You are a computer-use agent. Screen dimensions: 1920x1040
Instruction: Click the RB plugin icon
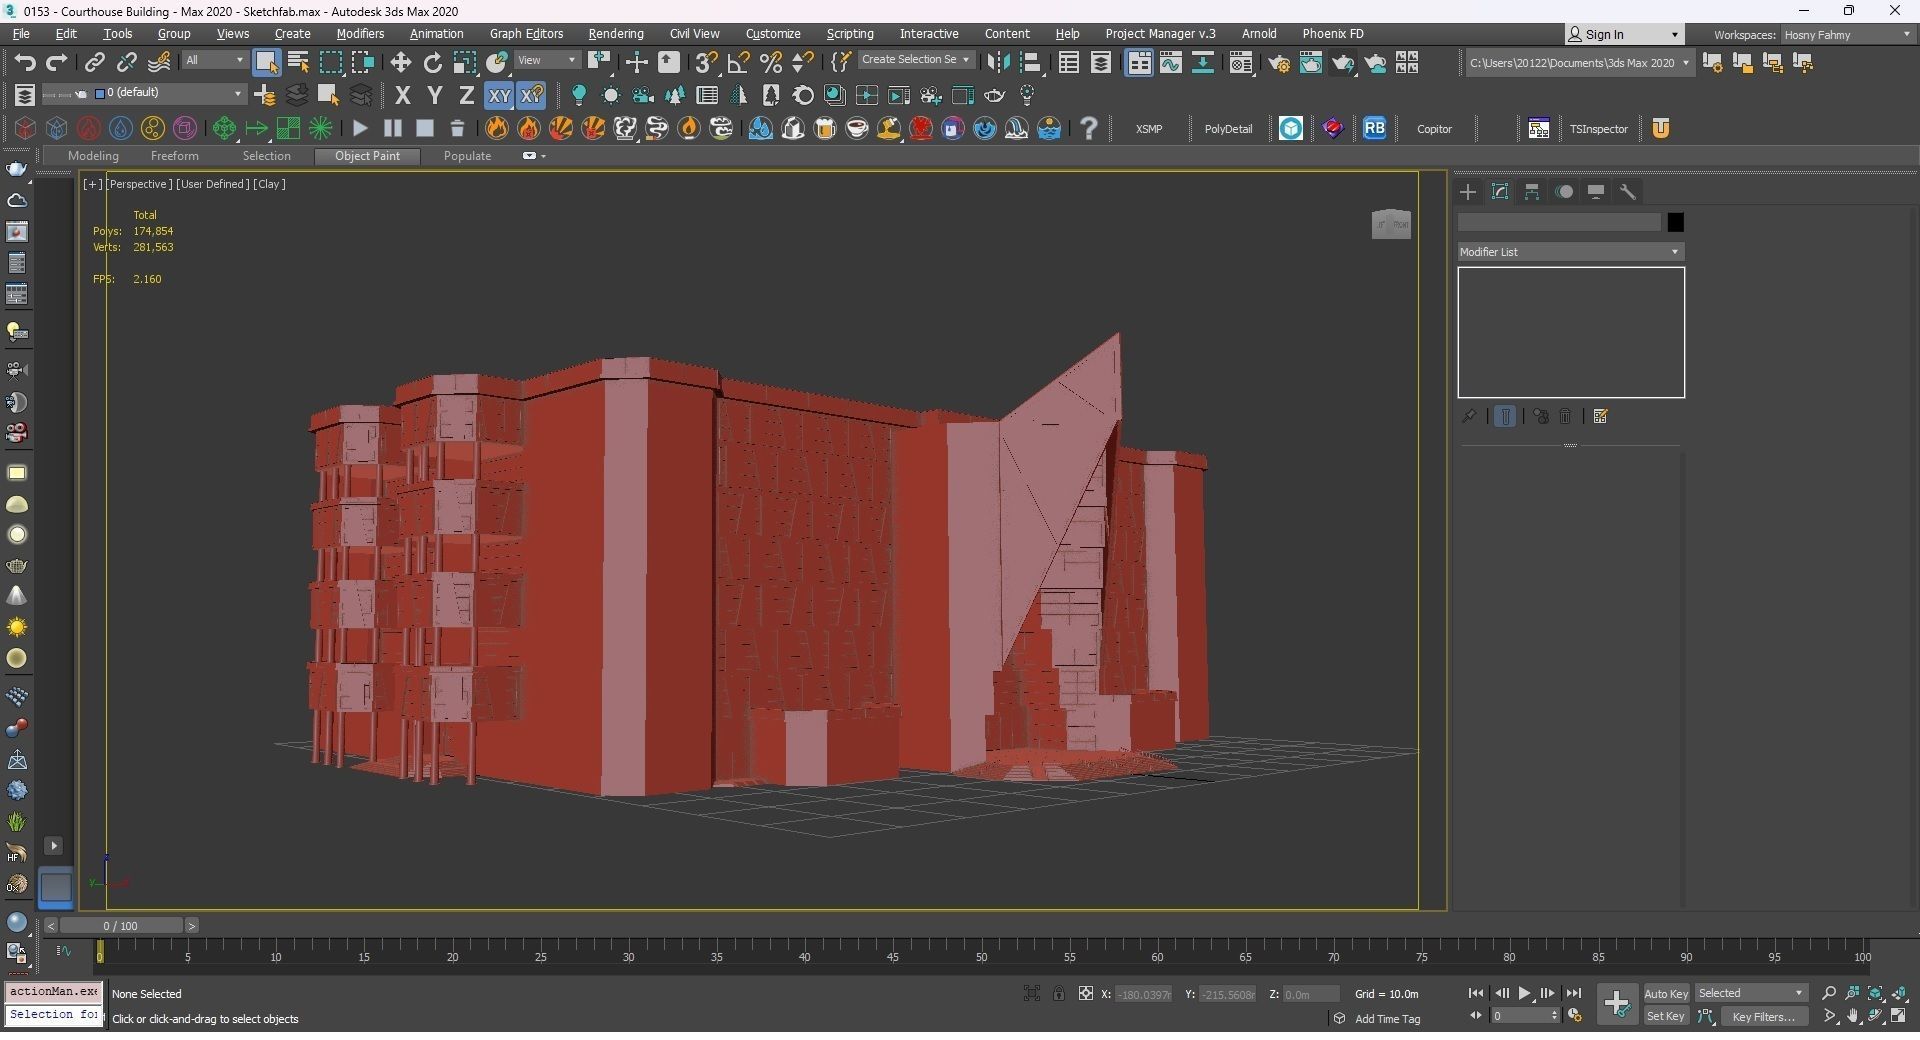1375,128
